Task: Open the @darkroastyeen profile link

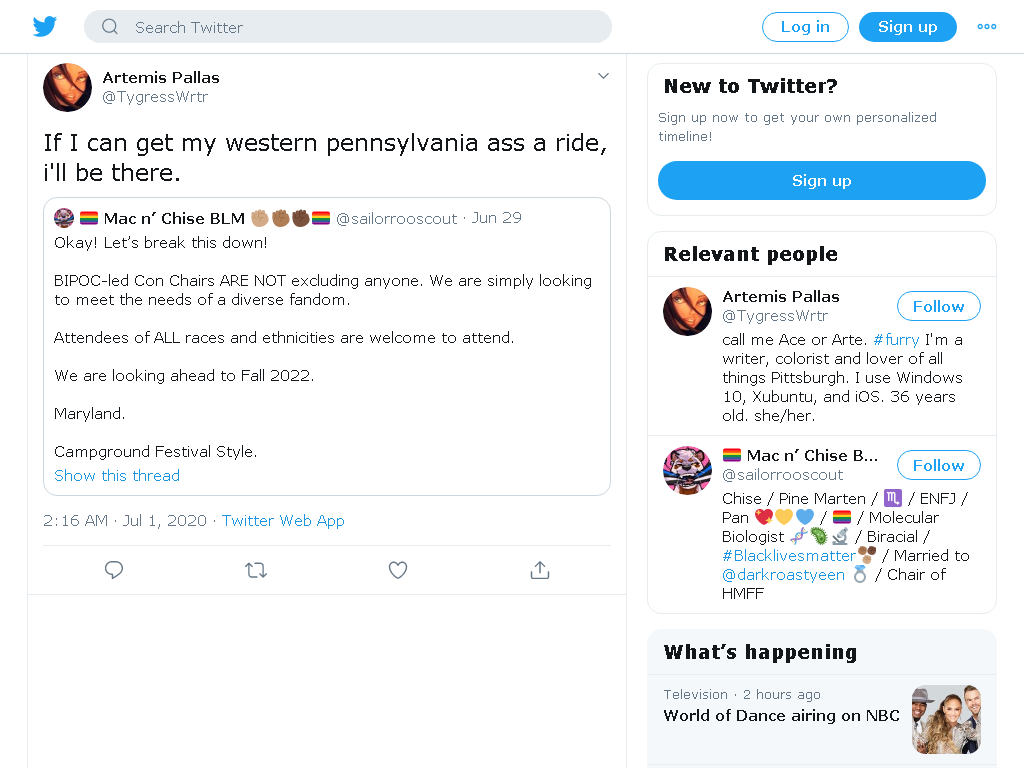Action: coord(783,575)
